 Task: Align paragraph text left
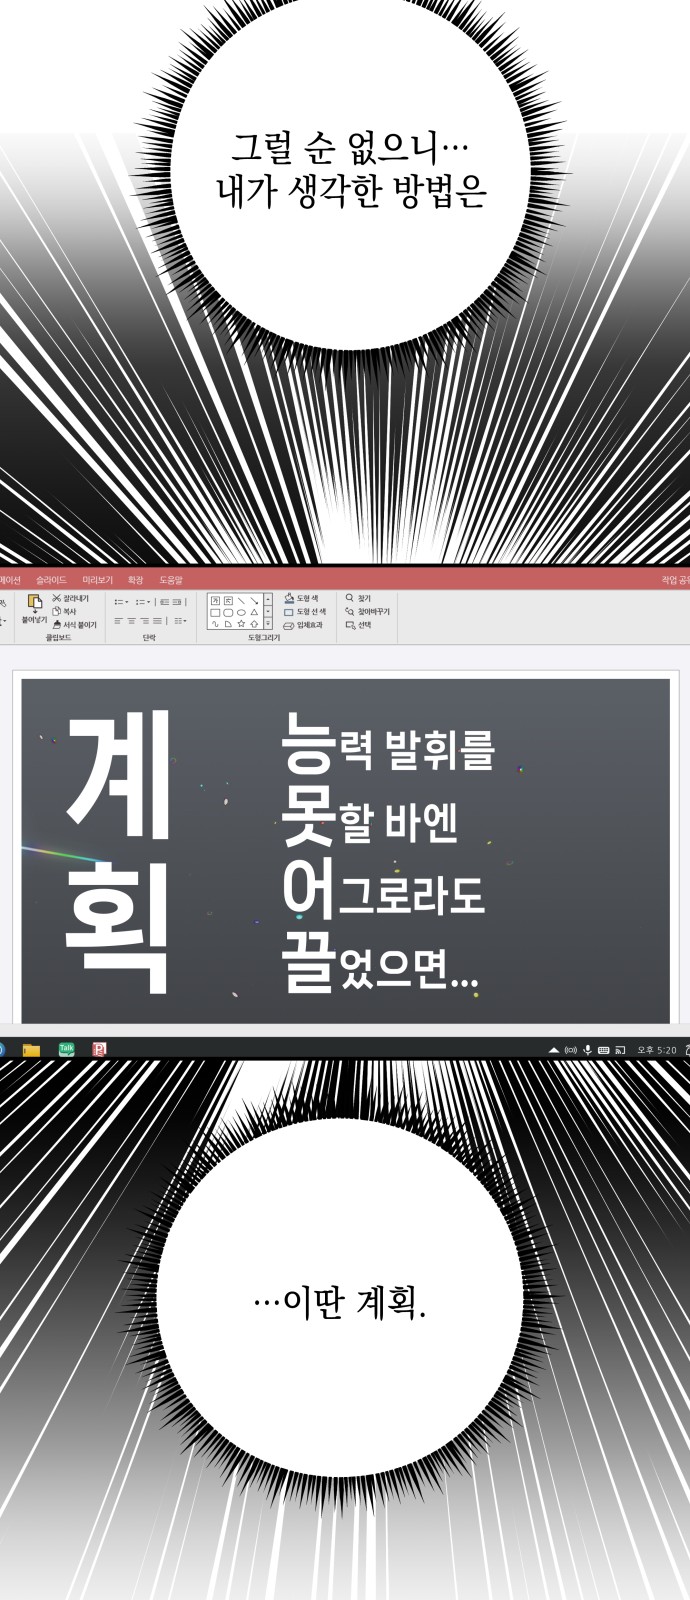(118, 621)
